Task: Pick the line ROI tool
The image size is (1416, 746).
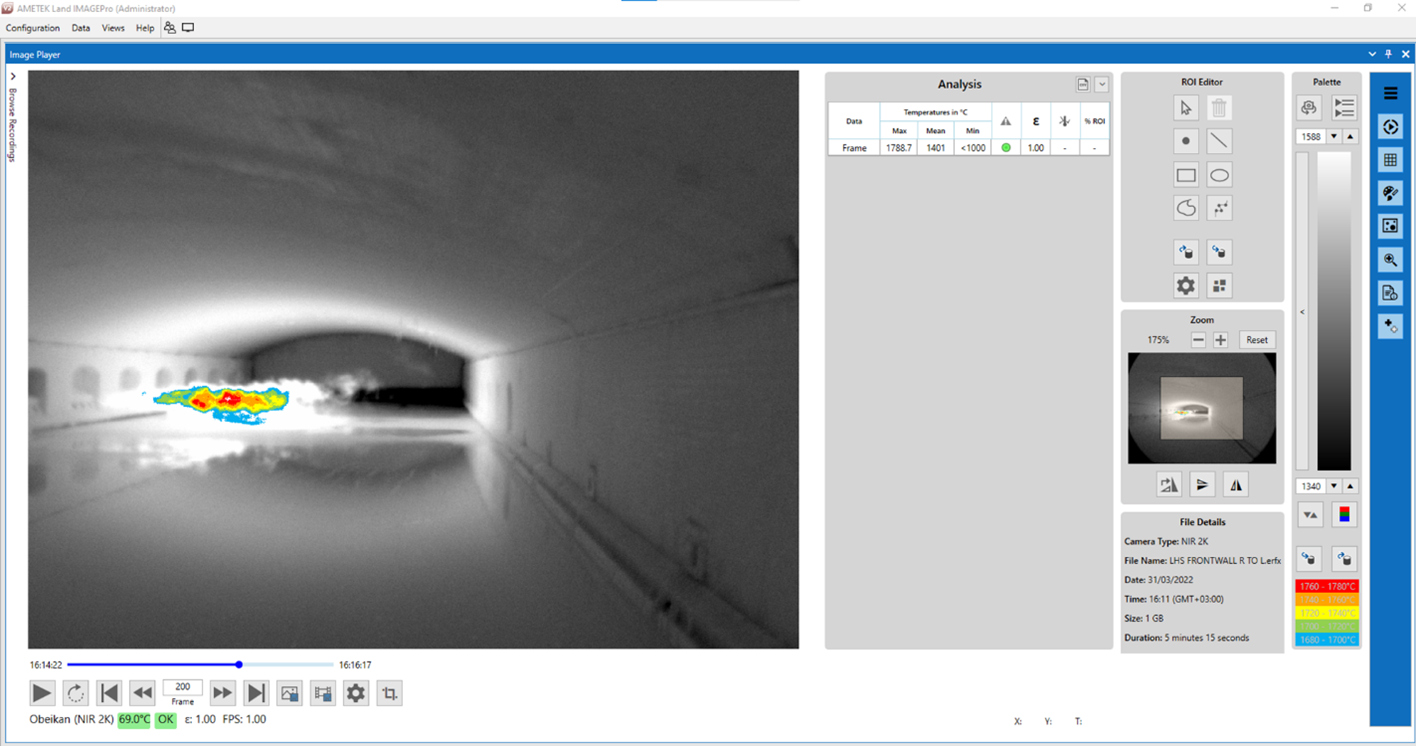Action: click(1219, 141)
